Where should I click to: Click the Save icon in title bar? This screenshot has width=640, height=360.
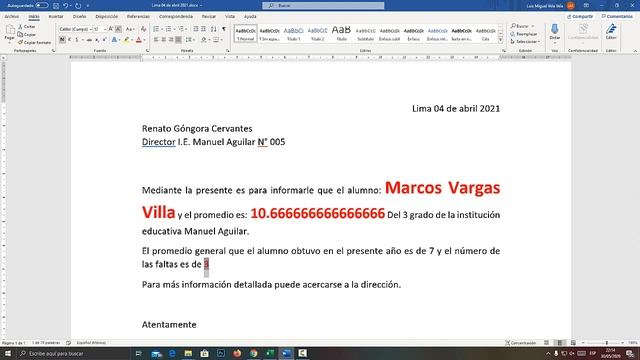(x=56, y=6)
